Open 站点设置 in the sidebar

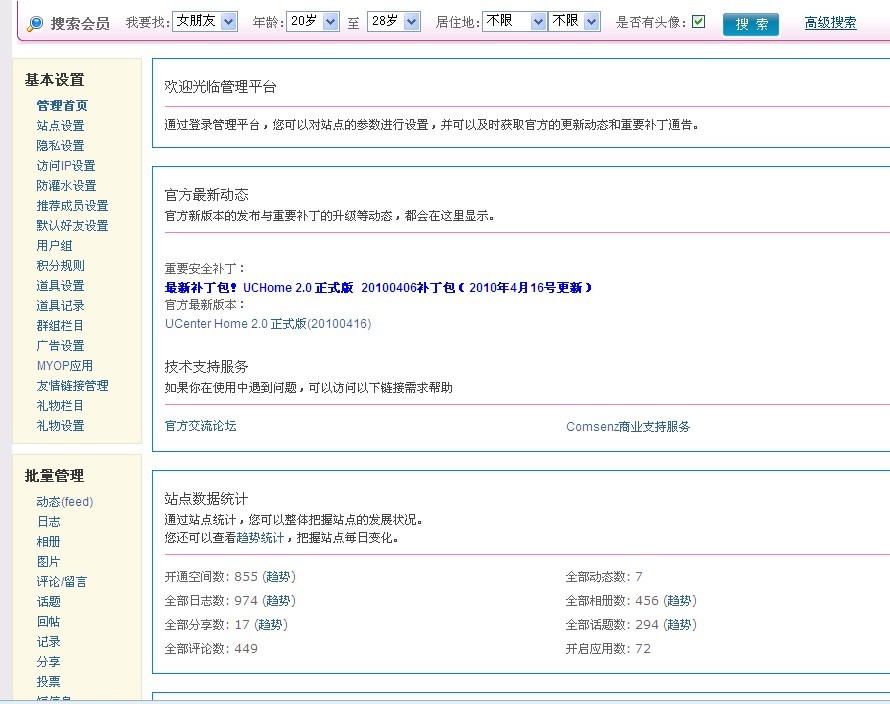pos(60,125)
